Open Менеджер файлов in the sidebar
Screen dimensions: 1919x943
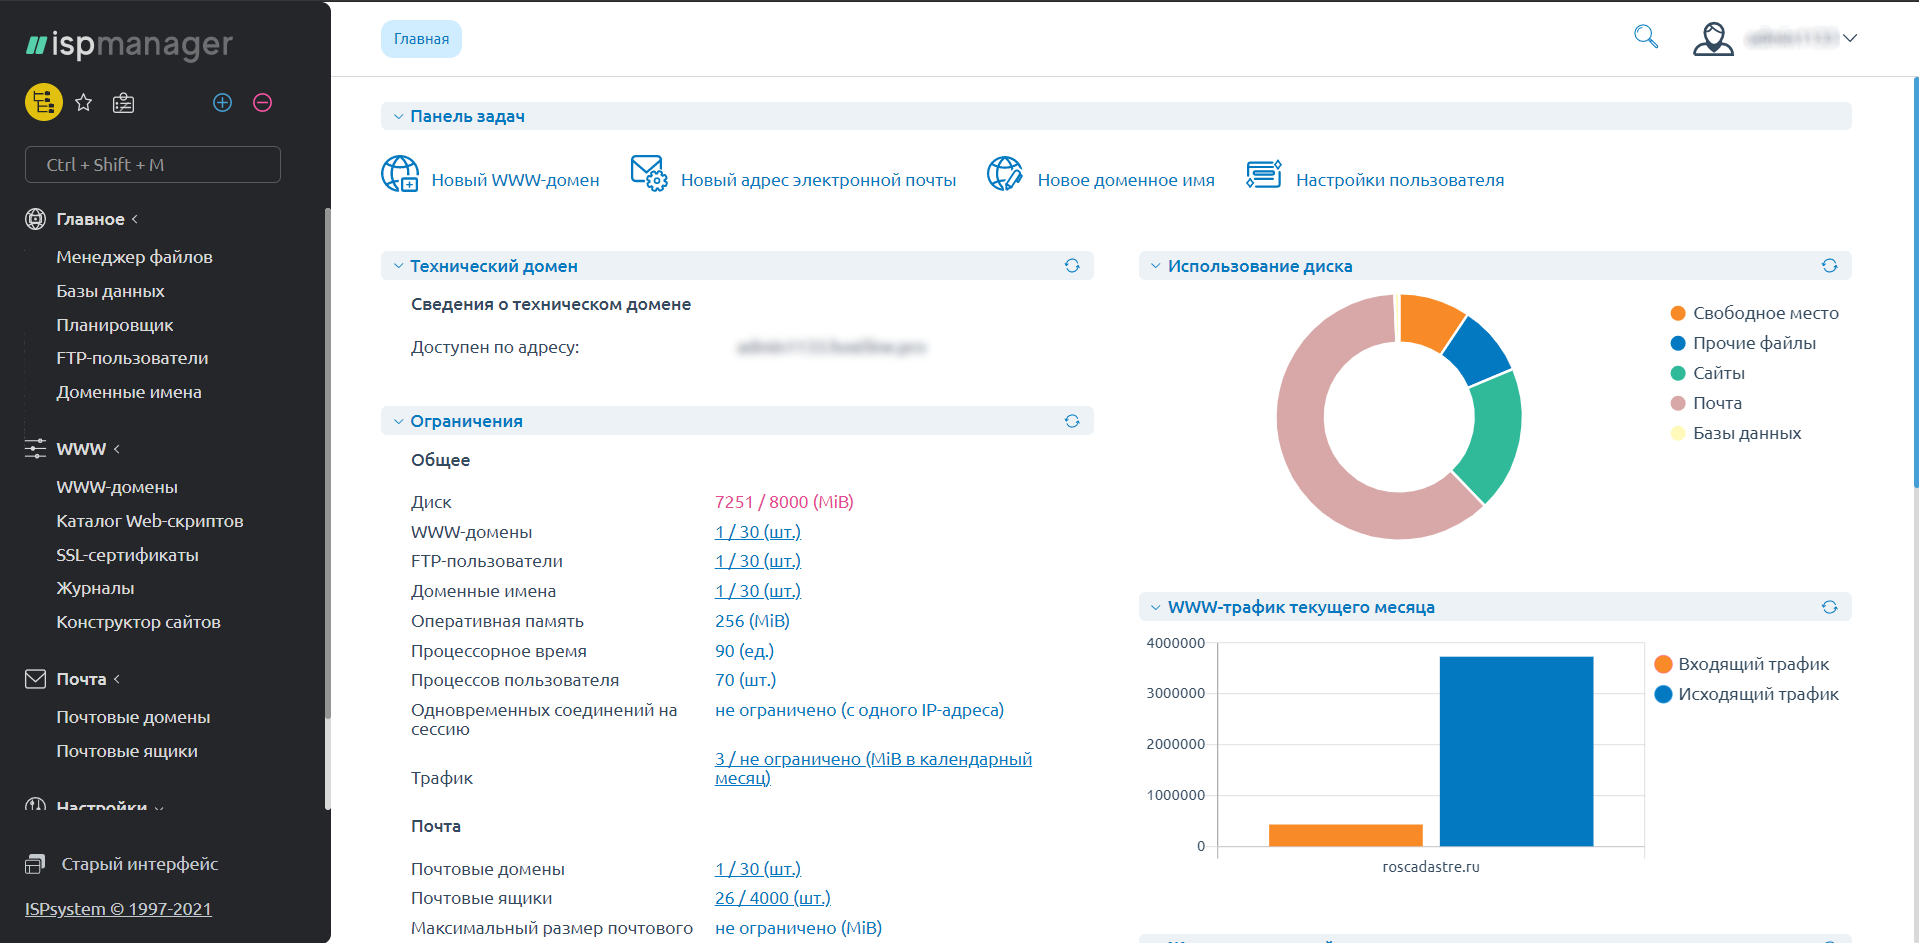[134, 257]
